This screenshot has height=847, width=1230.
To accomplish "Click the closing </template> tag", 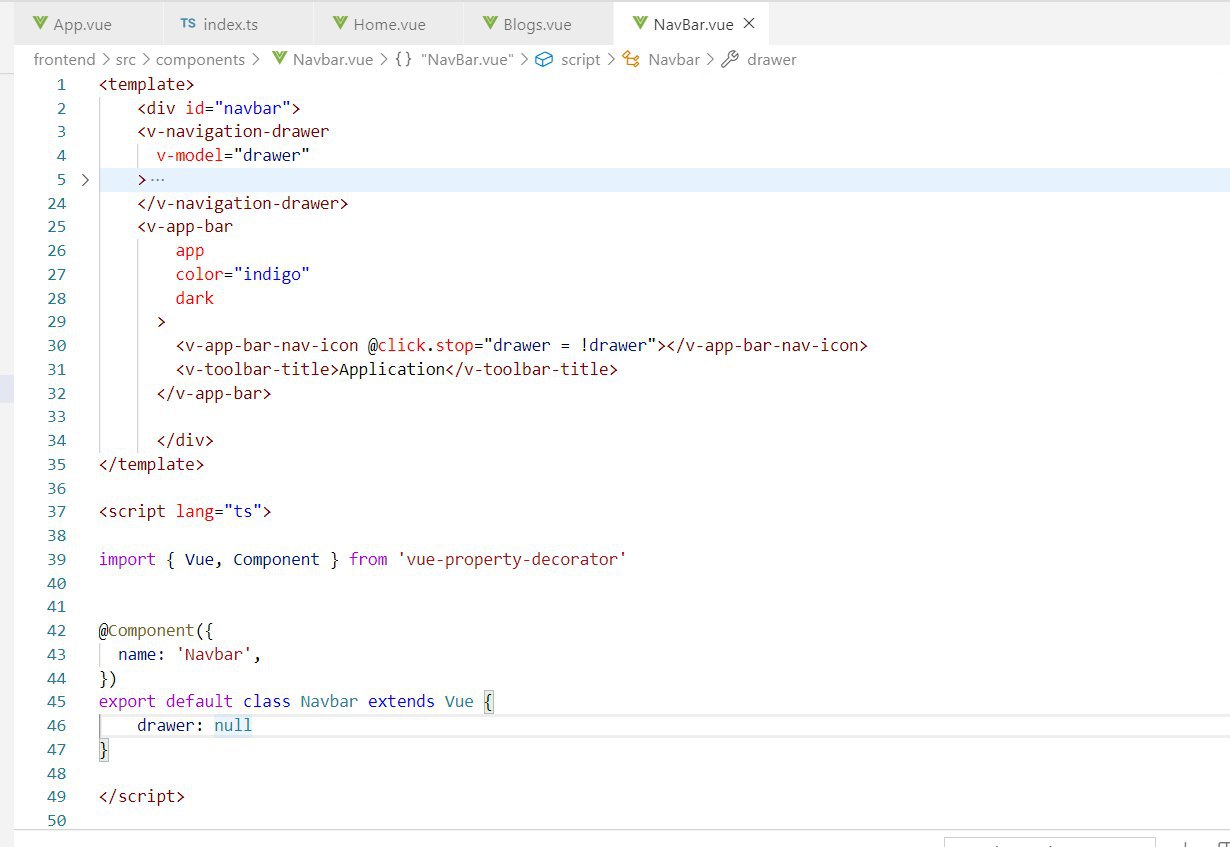I will click(151, 465).
